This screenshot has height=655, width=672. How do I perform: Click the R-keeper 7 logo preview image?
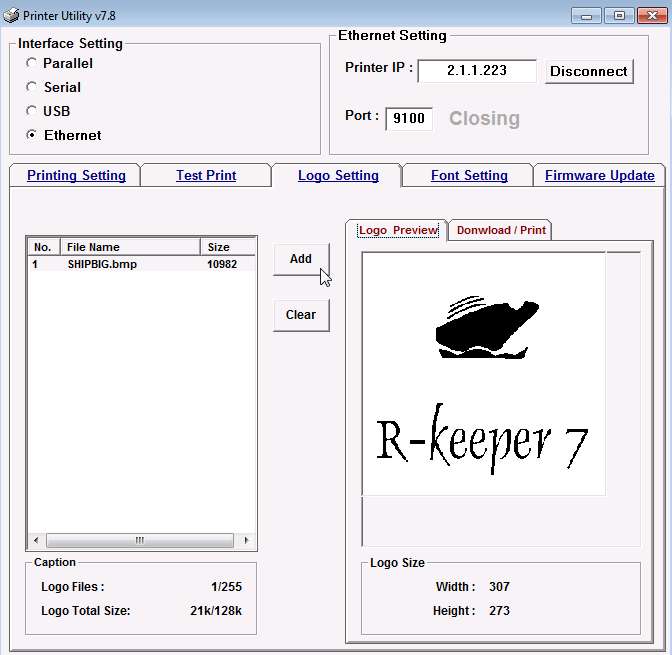coord(483,374)
